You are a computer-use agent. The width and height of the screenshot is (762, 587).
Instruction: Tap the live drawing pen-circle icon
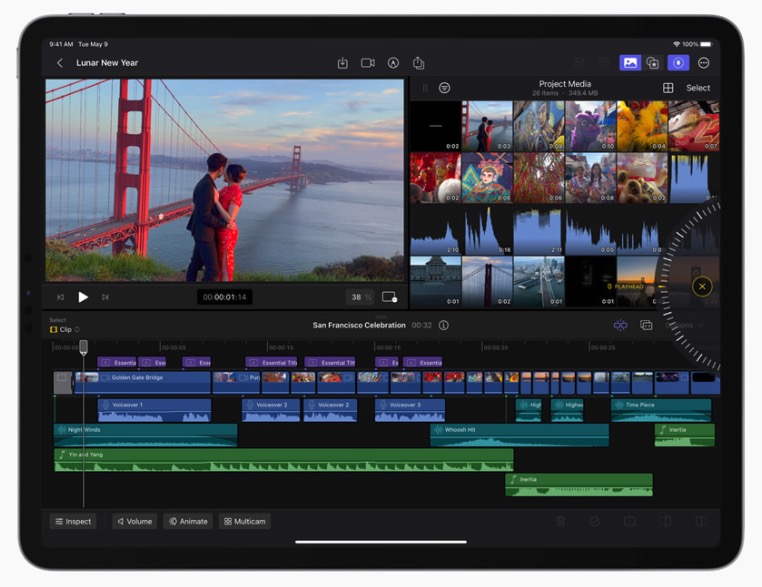coord(393,63)
